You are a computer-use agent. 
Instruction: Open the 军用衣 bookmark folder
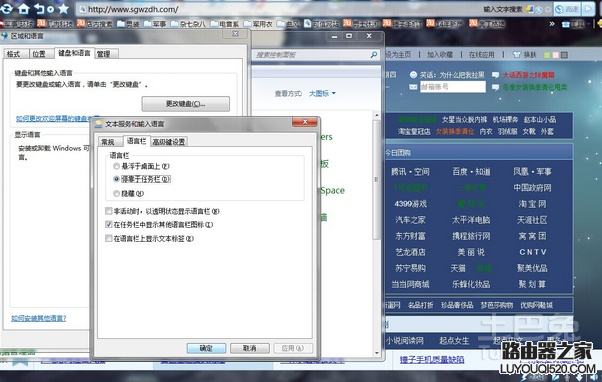click(x=258, y=24)
